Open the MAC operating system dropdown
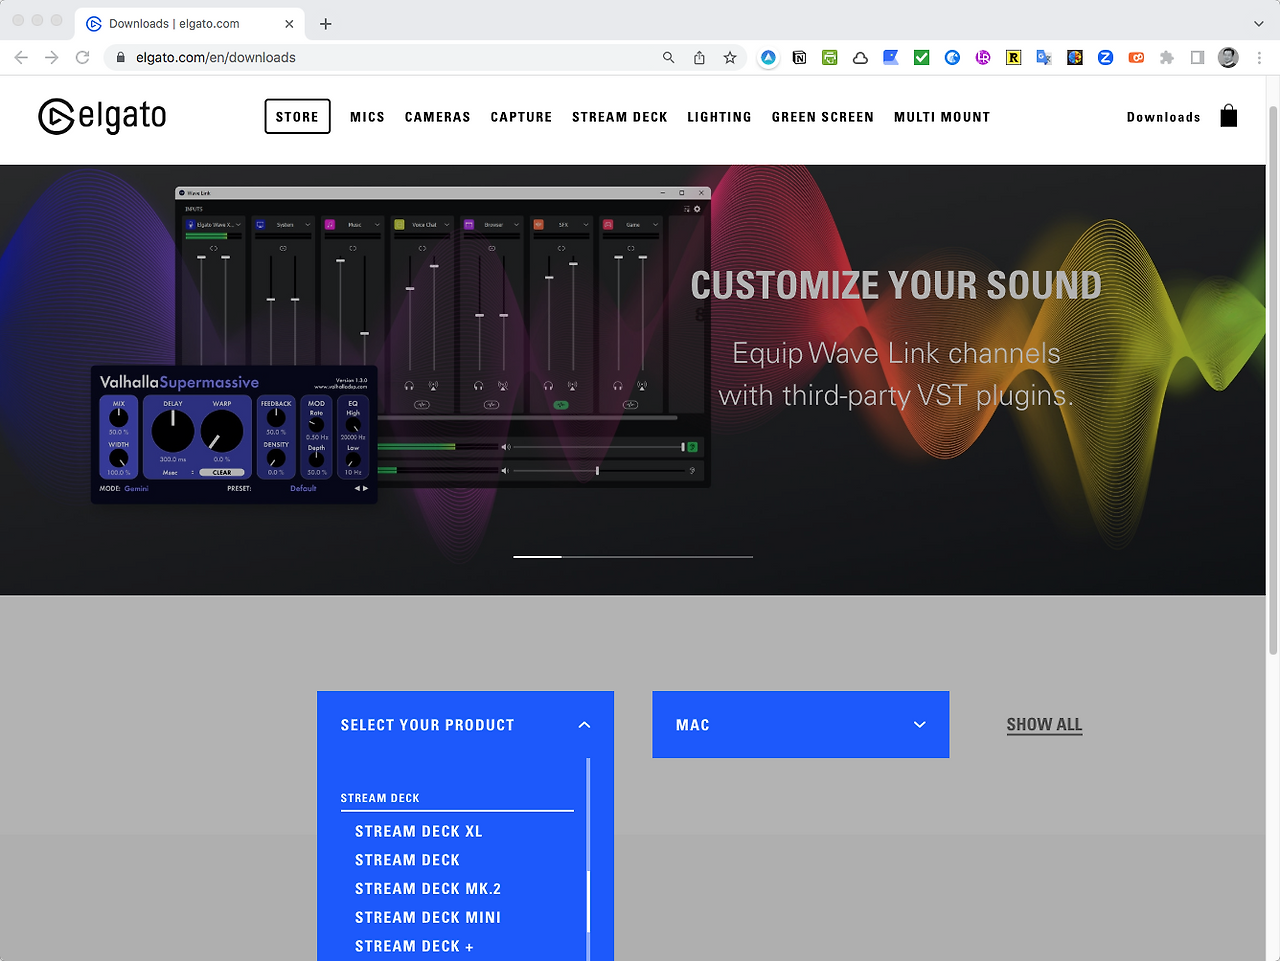 801,725
